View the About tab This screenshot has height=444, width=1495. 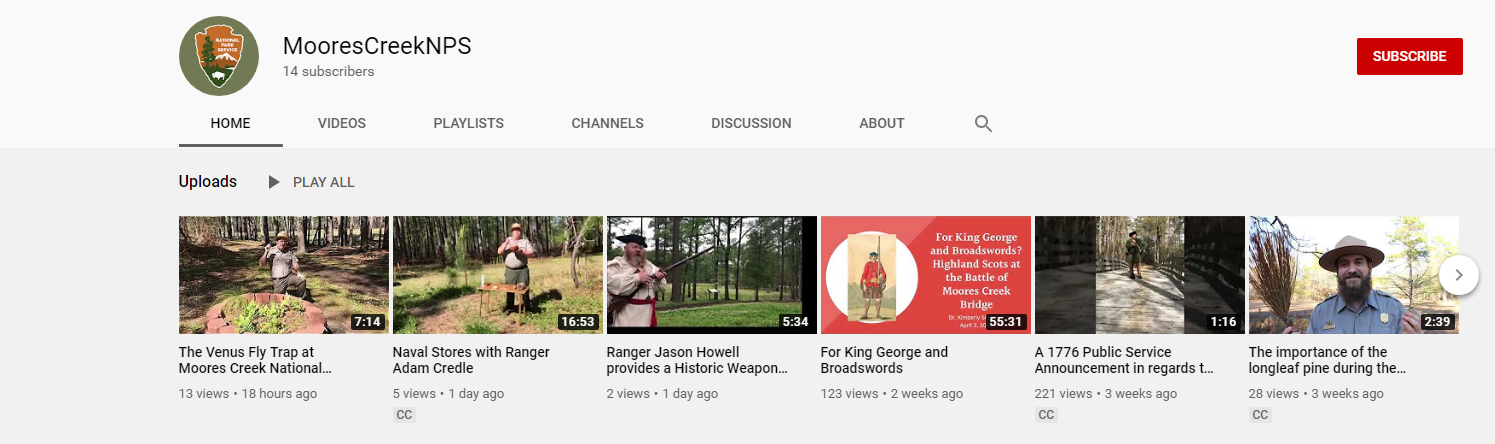tap(882, 123)
